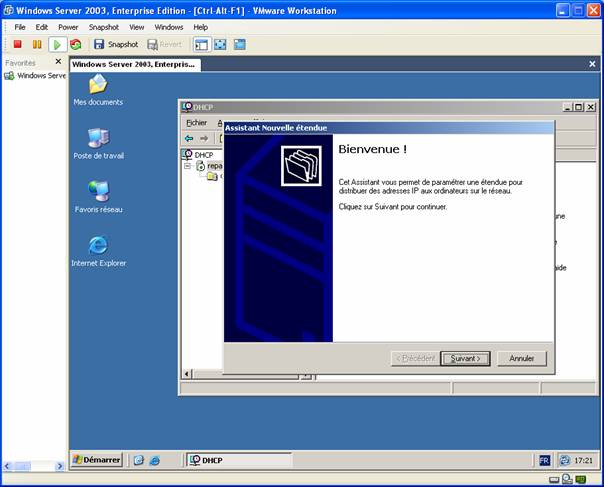This screenshot has height=487, width=604.
Task: Click the Mes documents desktop icon
Action: (98, 90)
